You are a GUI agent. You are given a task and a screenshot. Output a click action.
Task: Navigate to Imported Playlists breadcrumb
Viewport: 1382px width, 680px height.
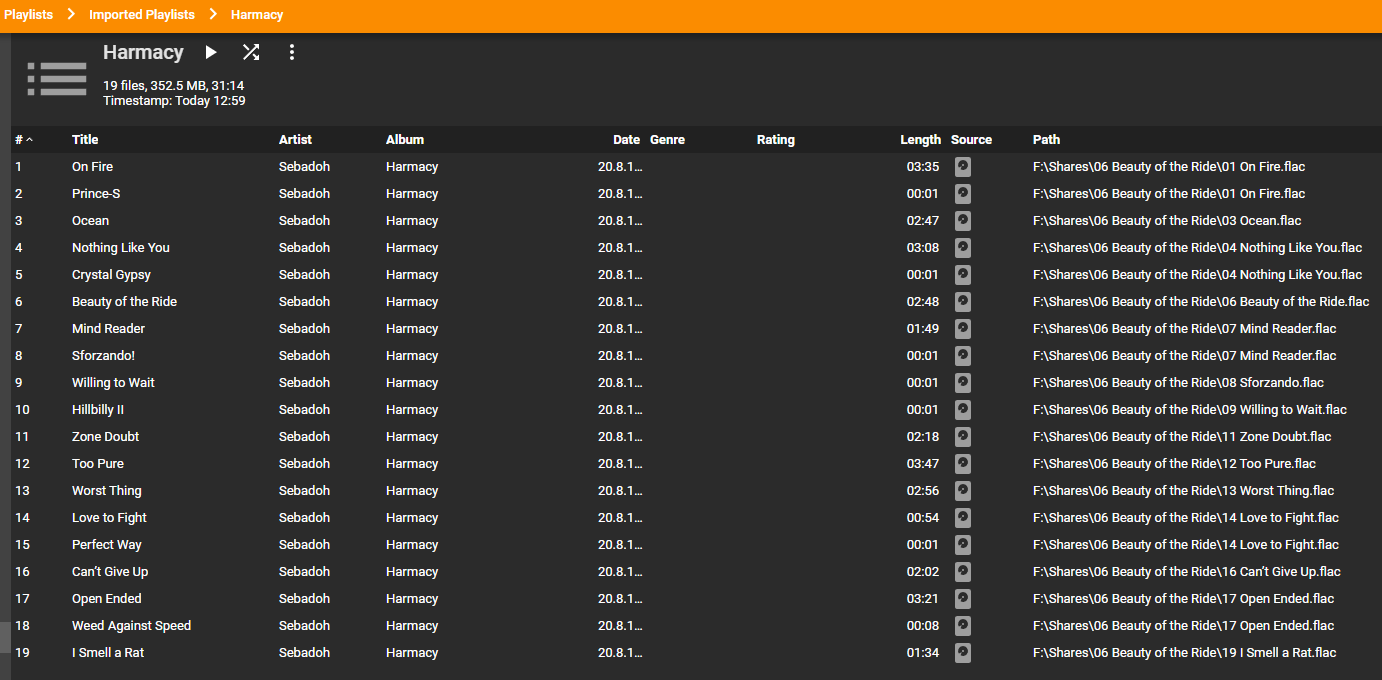[141, 15]
